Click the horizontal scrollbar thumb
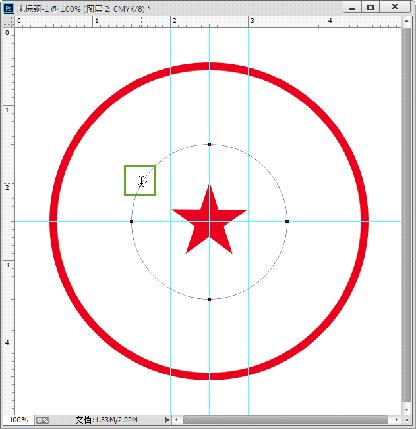 click(285, 420)
